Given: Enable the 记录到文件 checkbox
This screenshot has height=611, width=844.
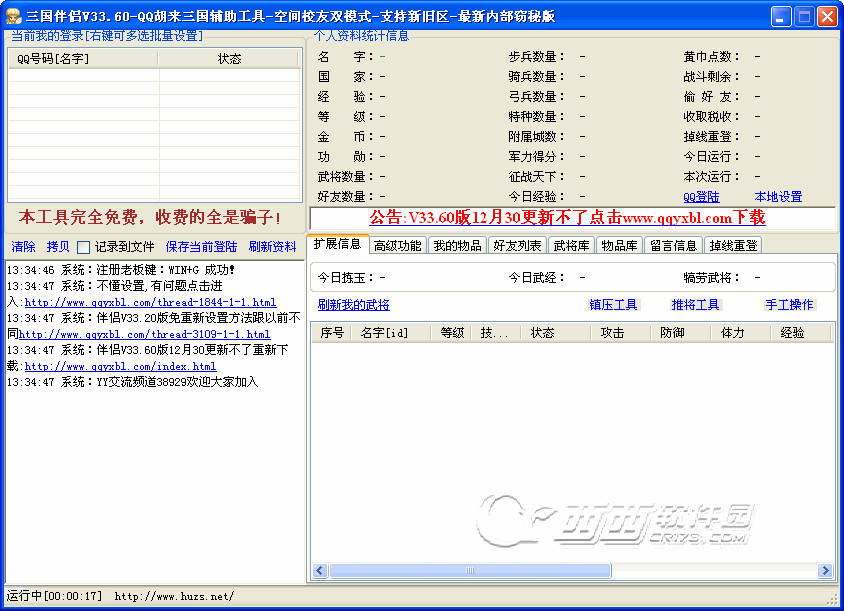Looking at the screenshot, I should pos(83,247).
